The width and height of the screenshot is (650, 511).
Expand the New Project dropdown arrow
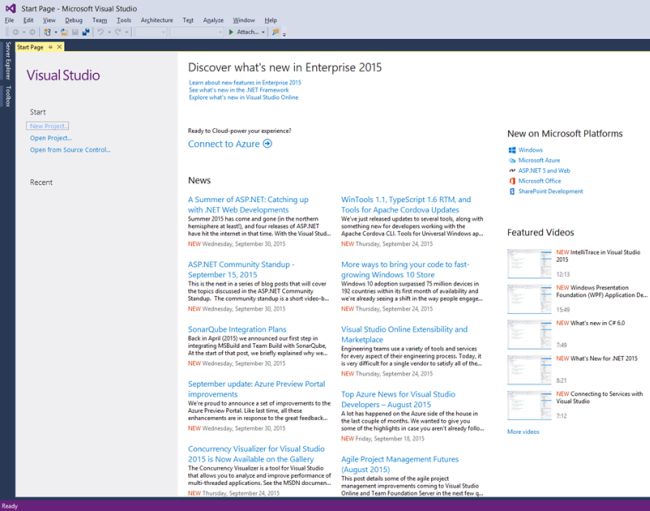tap(56, 32)
